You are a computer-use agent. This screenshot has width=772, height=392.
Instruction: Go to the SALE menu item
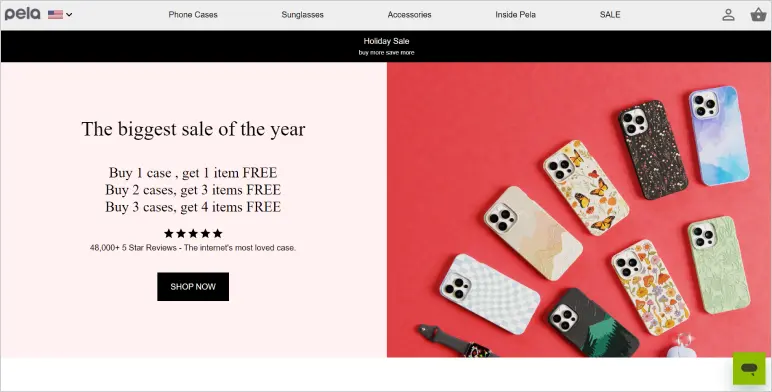tap(610, 15)
